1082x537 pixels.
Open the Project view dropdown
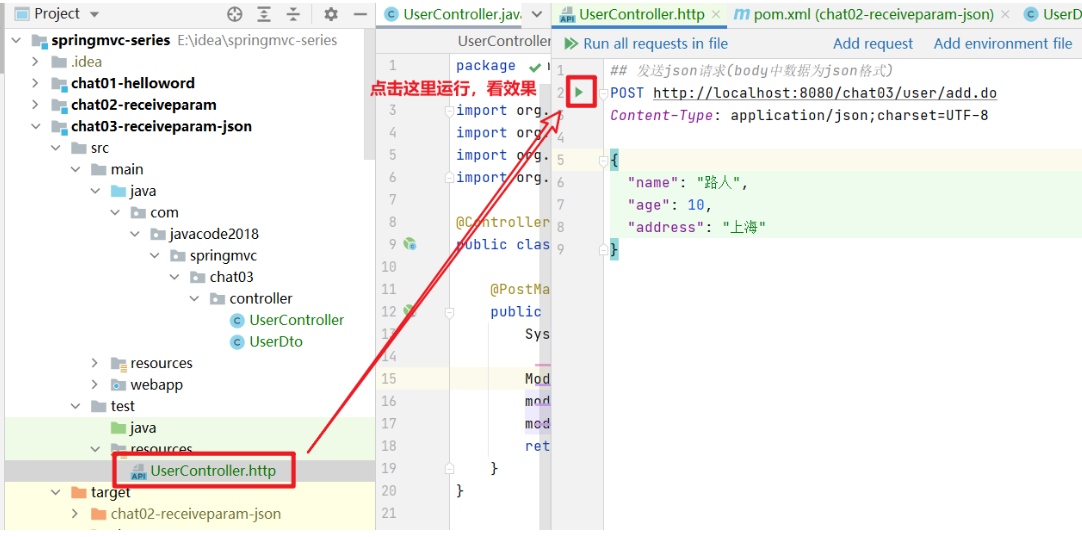click(94, 14)
